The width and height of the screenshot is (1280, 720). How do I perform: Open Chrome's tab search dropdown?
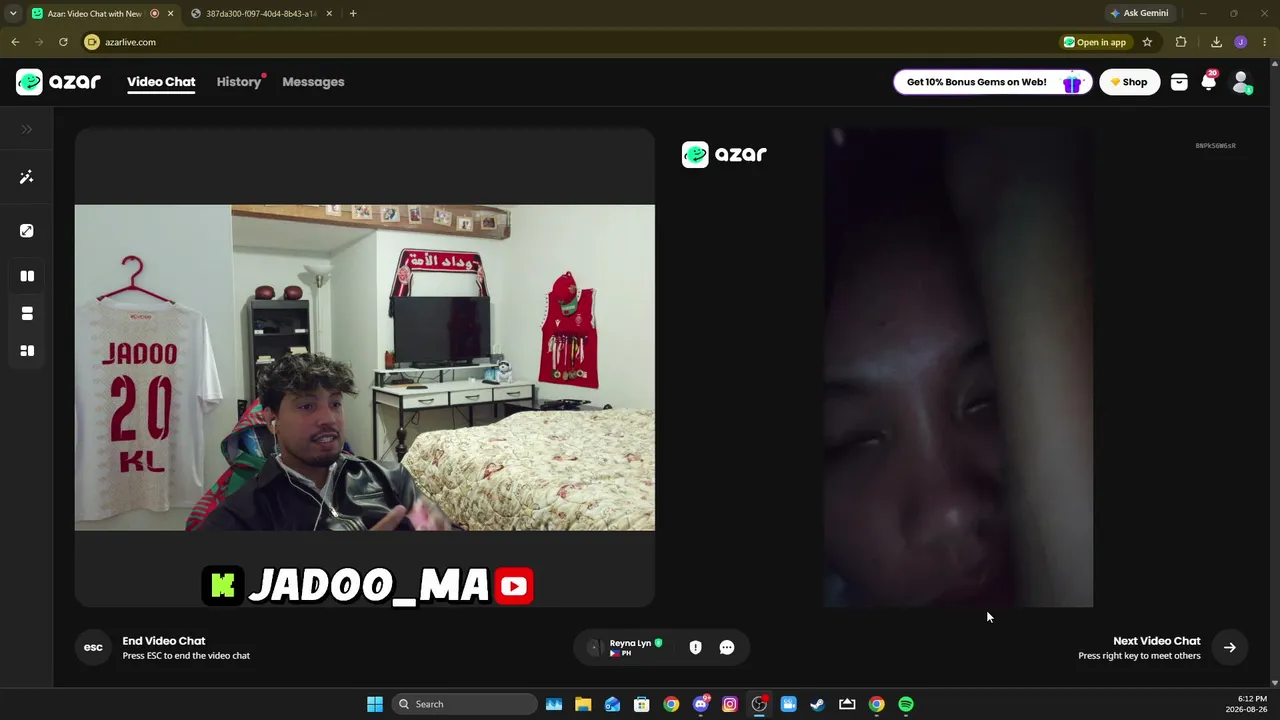click(x=13, y=13)
